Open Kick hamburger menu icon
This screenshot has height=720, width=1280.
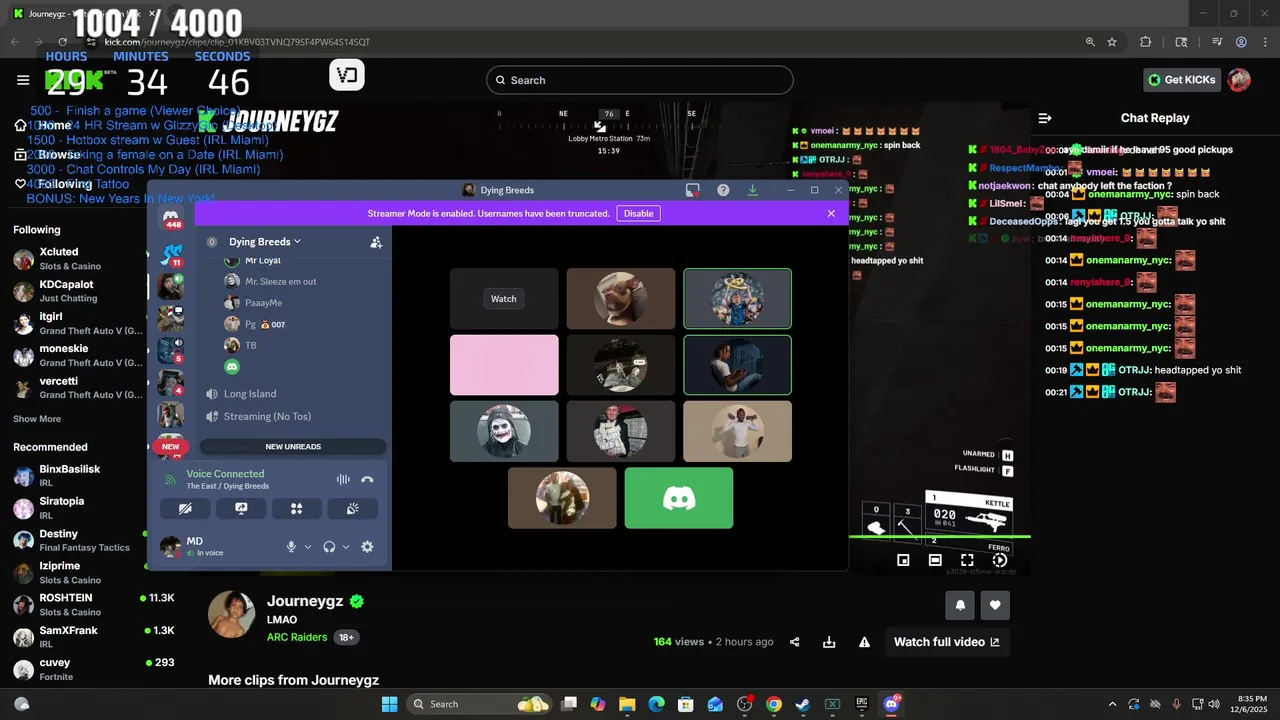coord(23,80)
